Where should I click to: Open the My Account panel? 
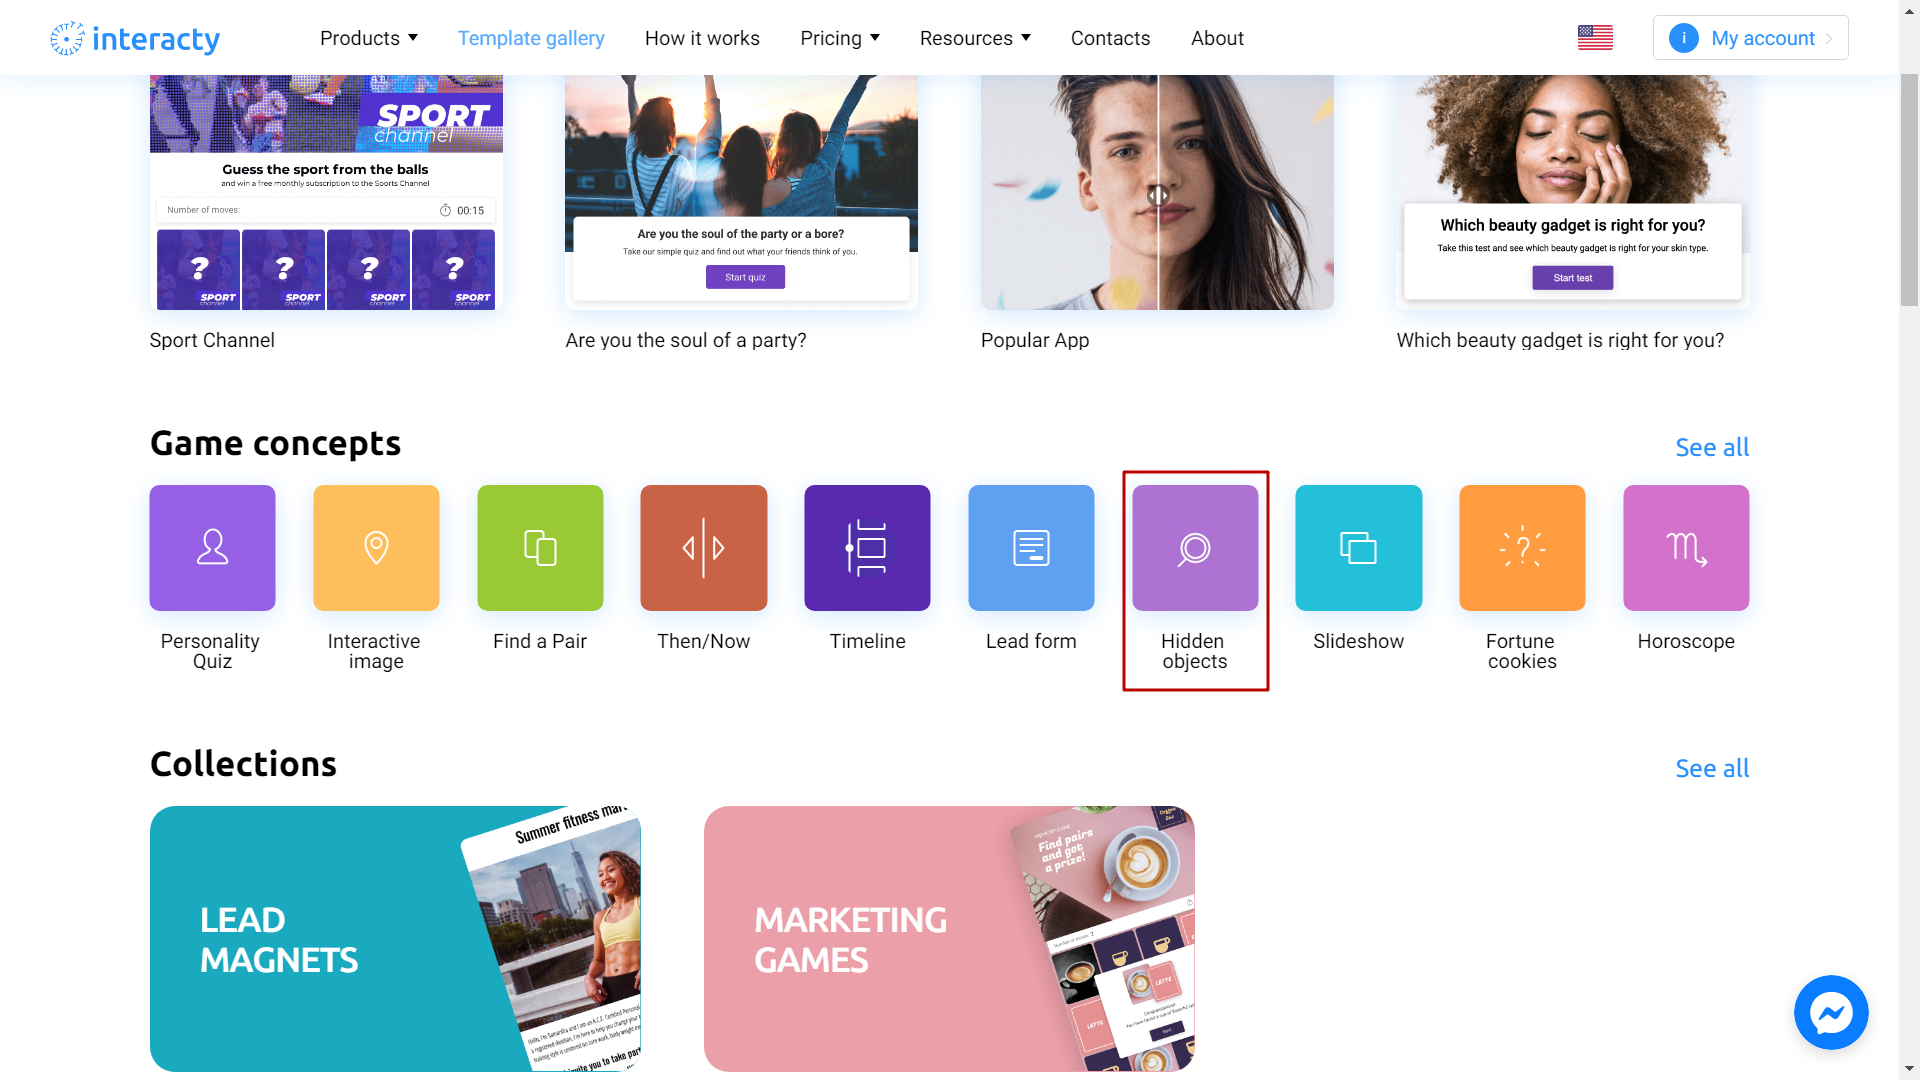tap(1747, 37)
